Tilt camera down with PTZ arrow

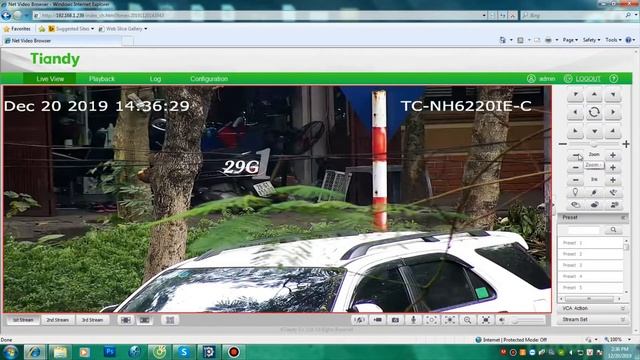coord(594,131)
